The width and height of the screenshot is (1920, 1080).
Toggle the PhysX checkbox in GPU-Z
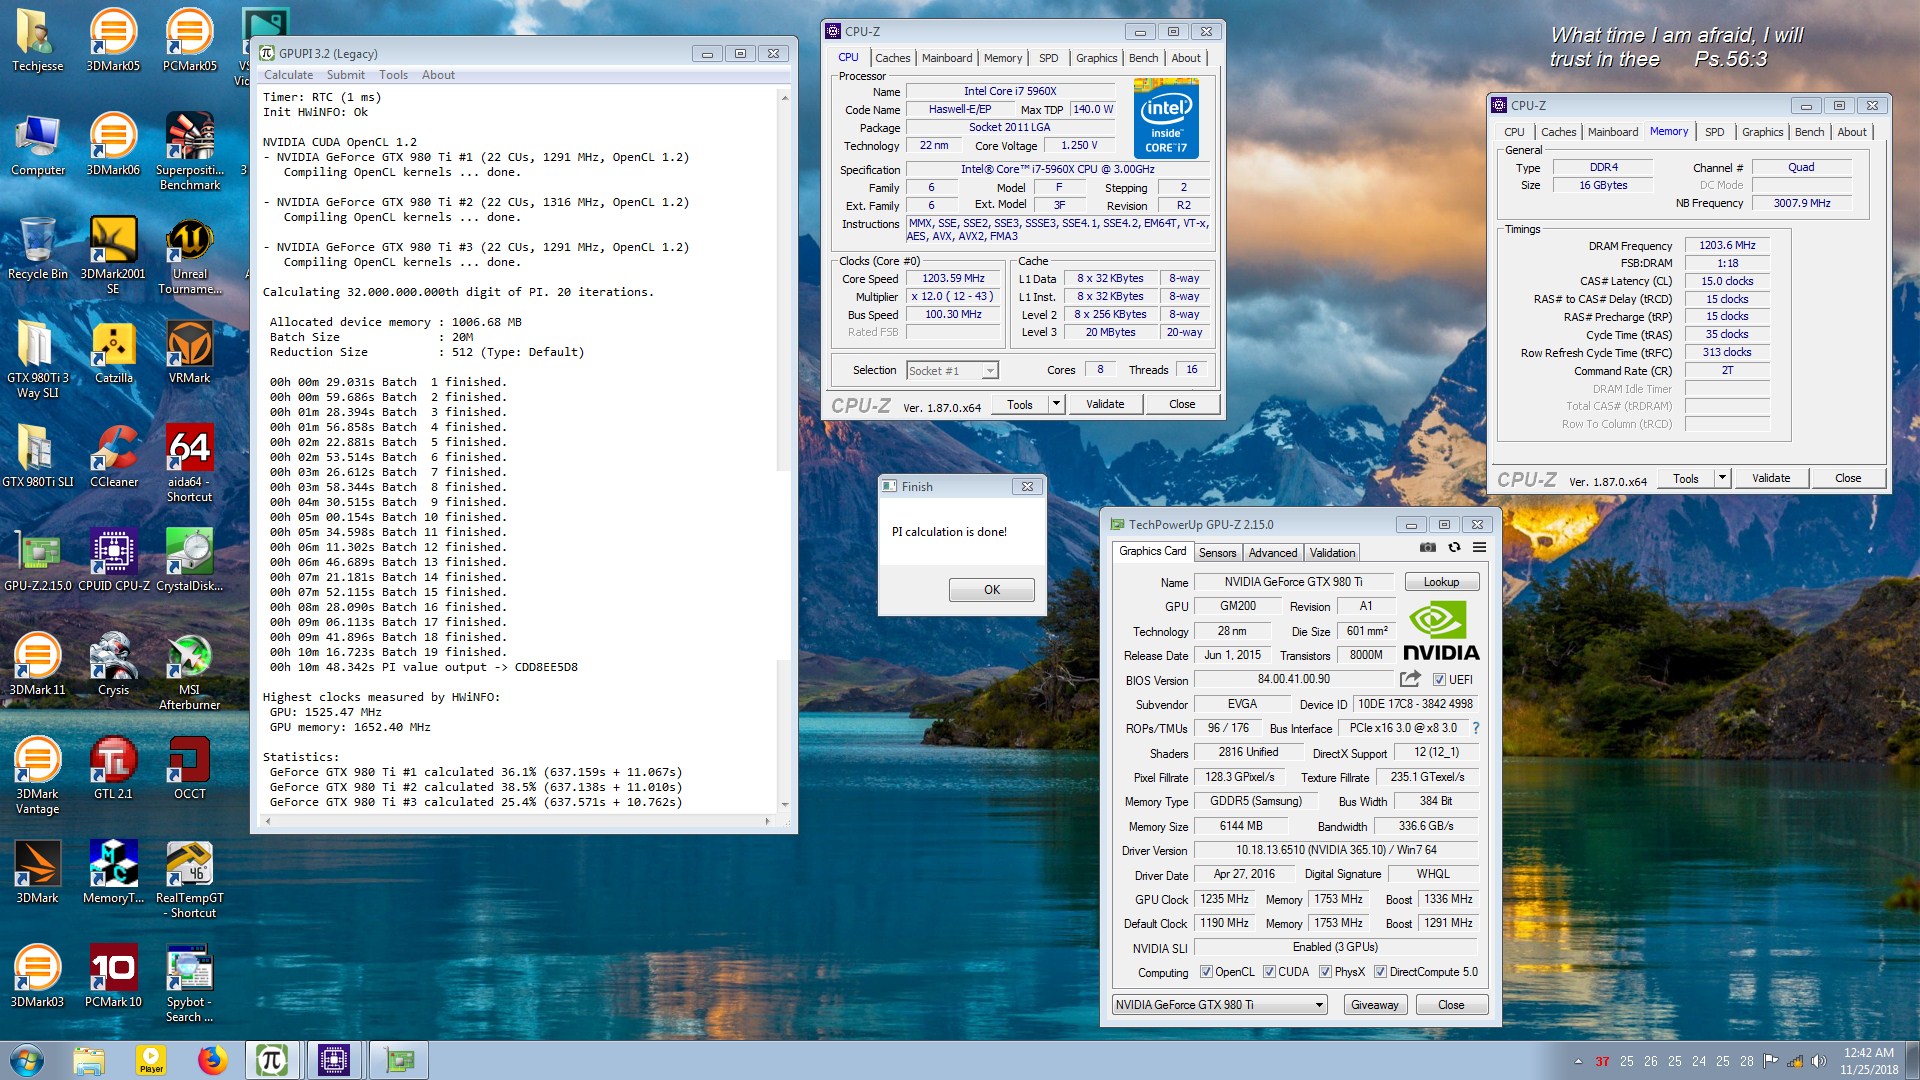point(1325,972)
